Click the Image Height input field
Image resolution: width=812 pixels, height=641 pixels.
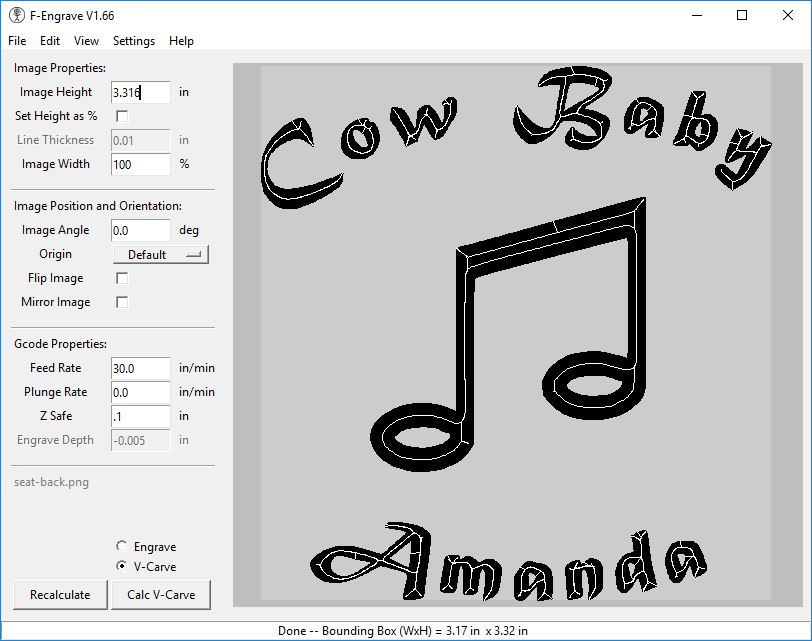140,92
